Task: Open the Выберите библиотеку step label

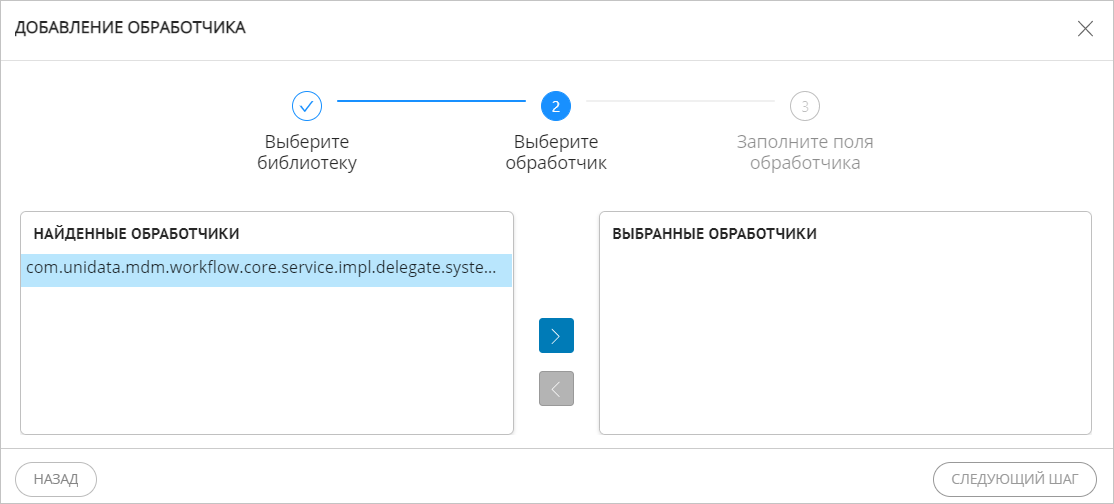Action: pos(306,152)
